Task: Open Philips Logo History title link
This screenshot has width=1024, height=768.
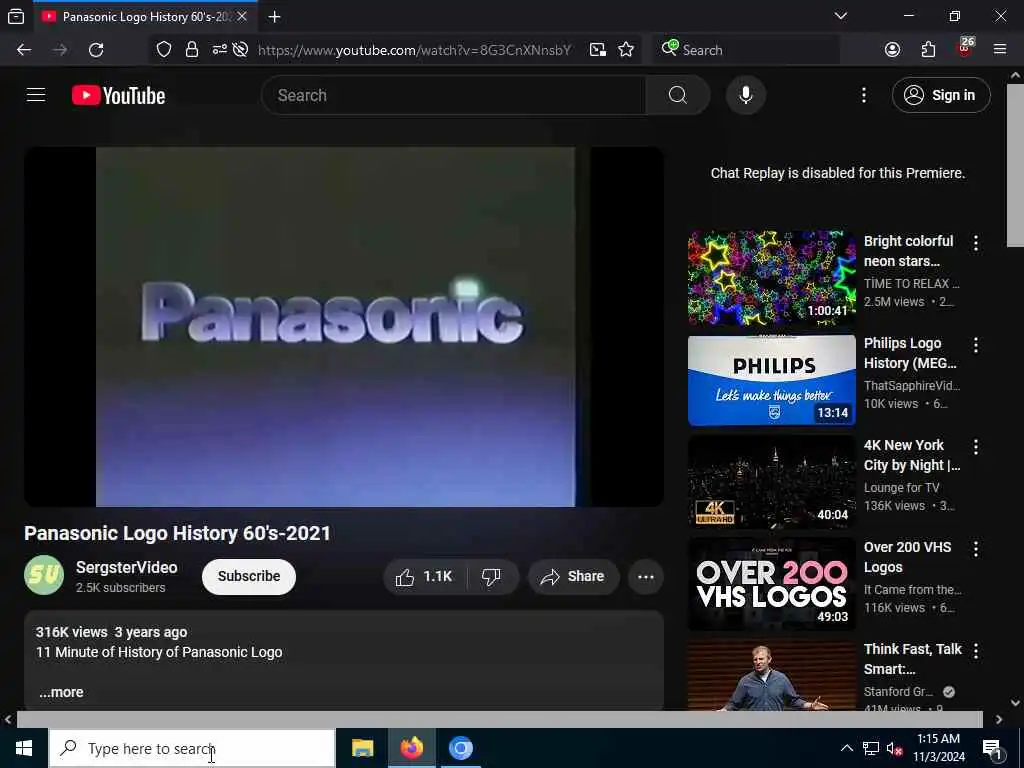Action: (x=910, y=353)
